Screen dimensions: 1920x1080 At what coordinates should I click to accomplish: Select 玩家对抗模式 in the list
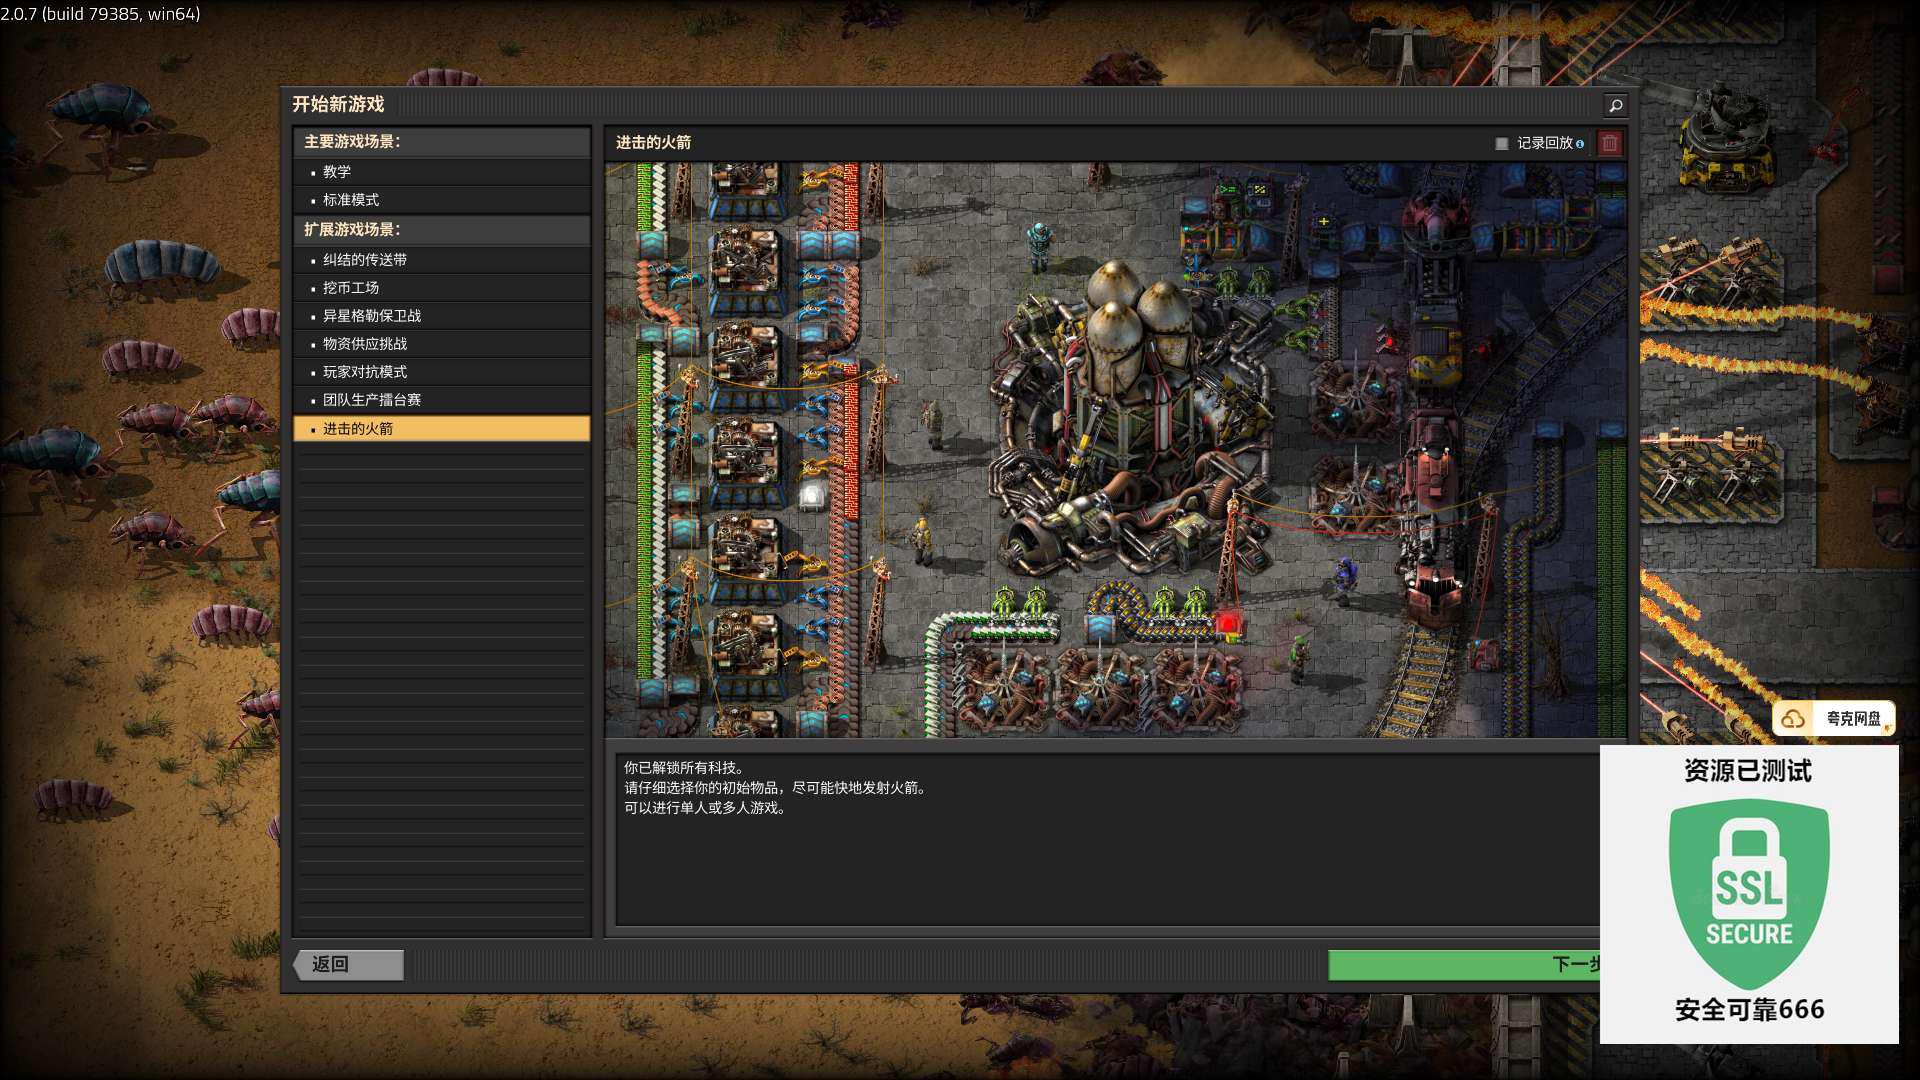coord(442,372)
